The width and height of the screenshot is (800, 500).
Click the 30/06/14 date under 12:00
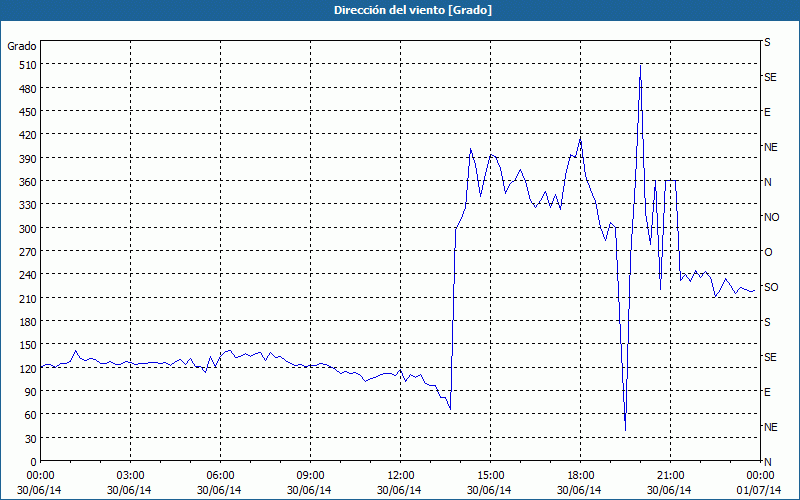[399, 490]
